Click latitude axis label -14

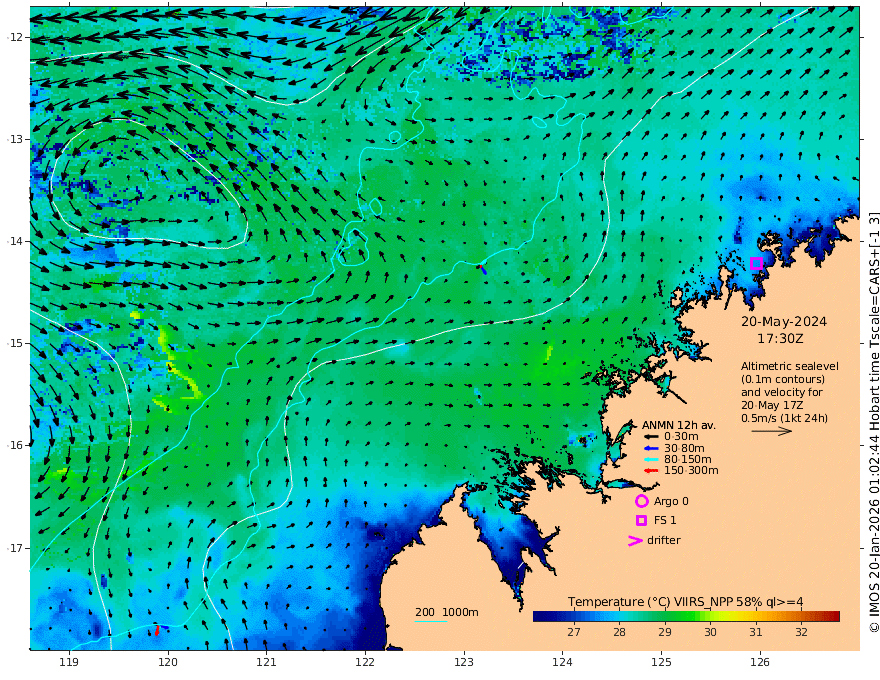pos(15,241)
